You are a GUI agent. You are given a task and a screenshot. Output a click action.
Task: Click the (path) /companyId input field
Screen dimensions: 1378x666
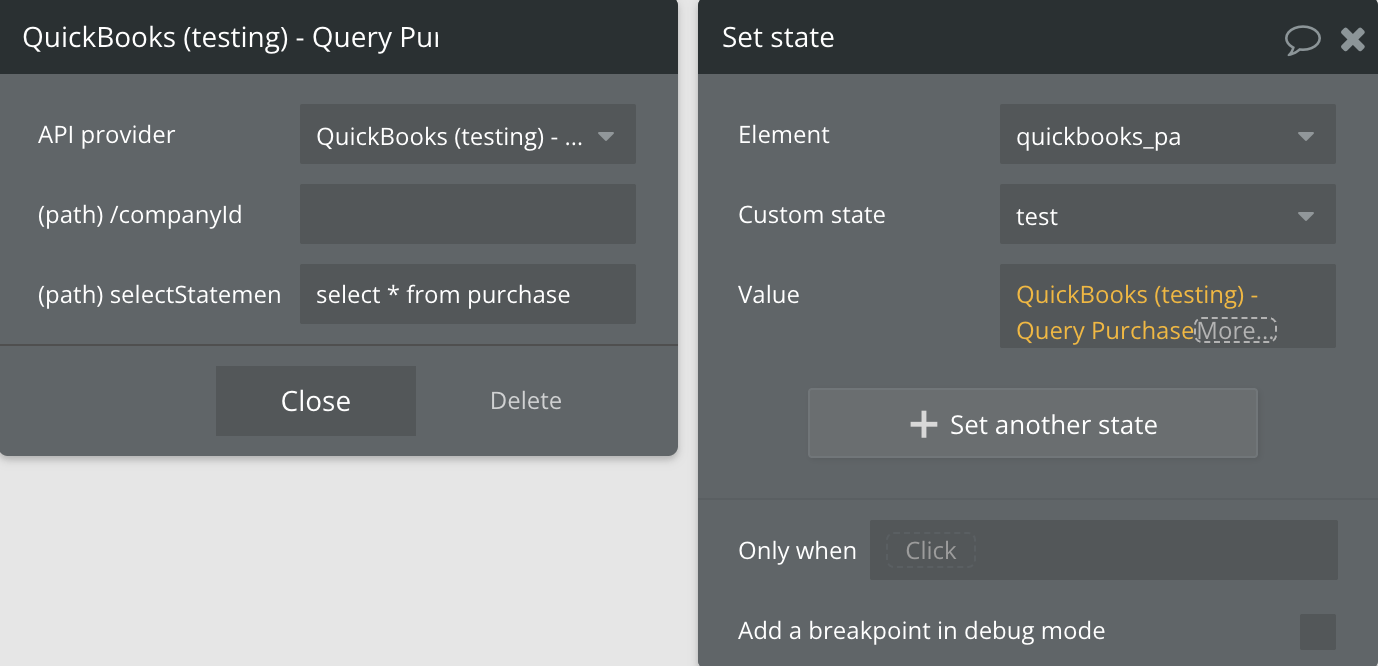(467, 214)
